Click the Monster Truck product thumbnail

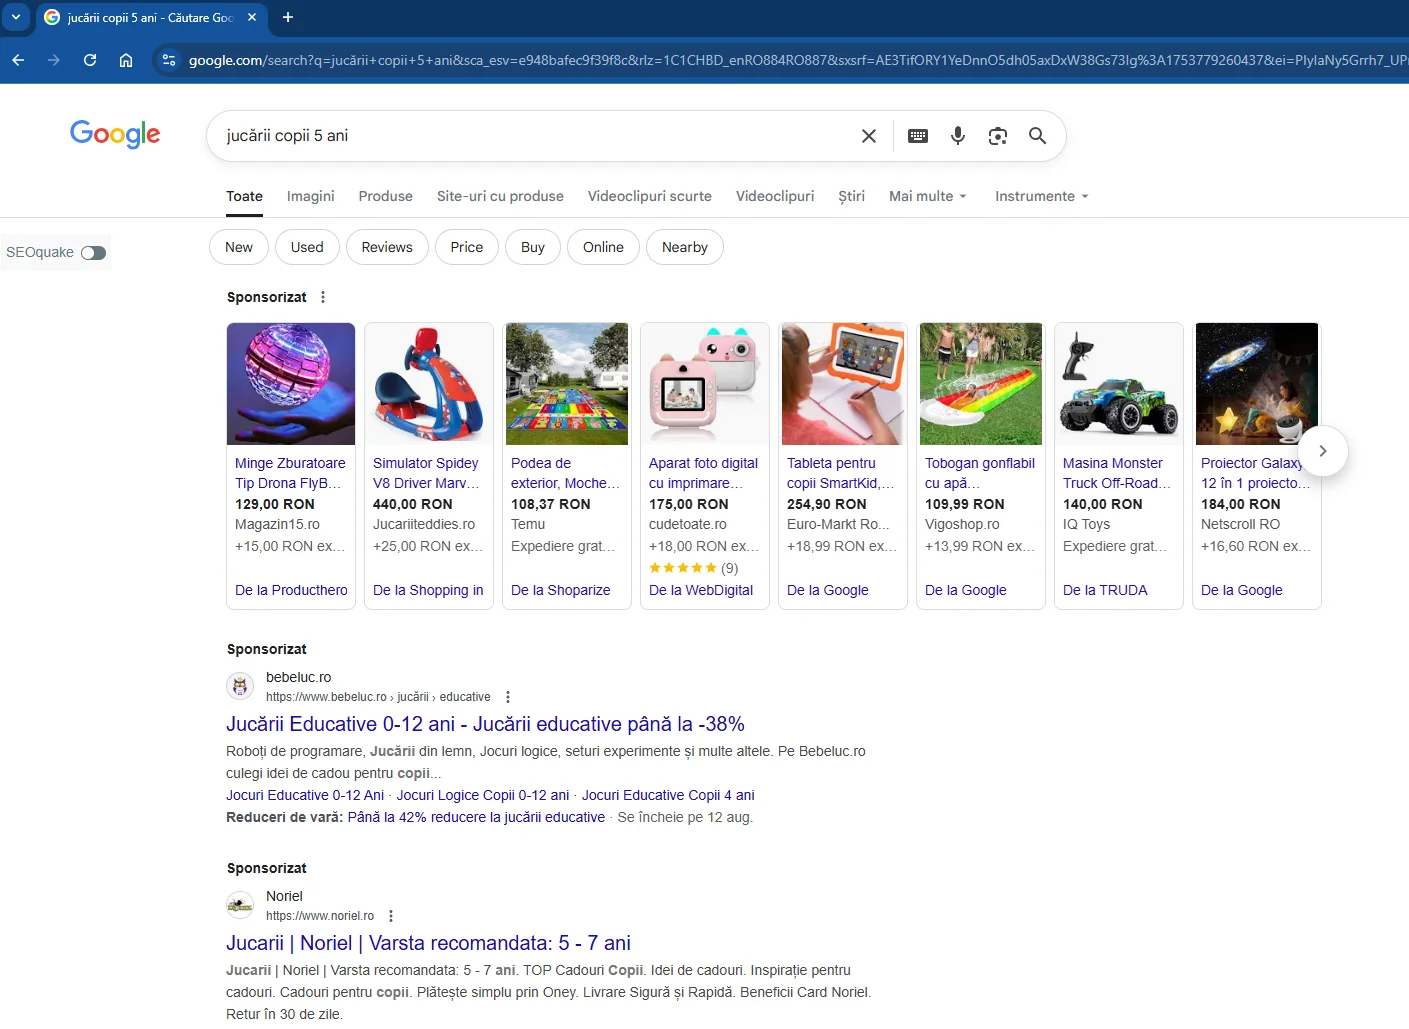1118,384
